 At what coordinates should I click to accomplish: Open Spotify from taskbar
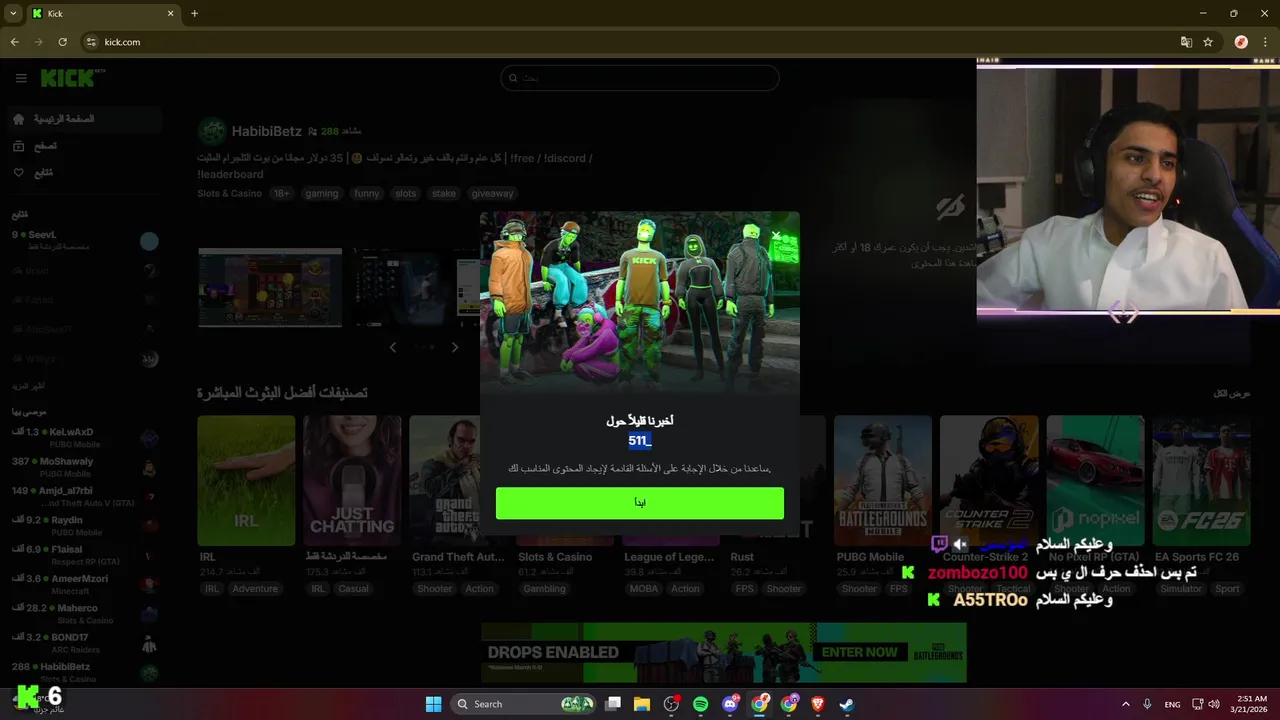click(x=701, y=704)
